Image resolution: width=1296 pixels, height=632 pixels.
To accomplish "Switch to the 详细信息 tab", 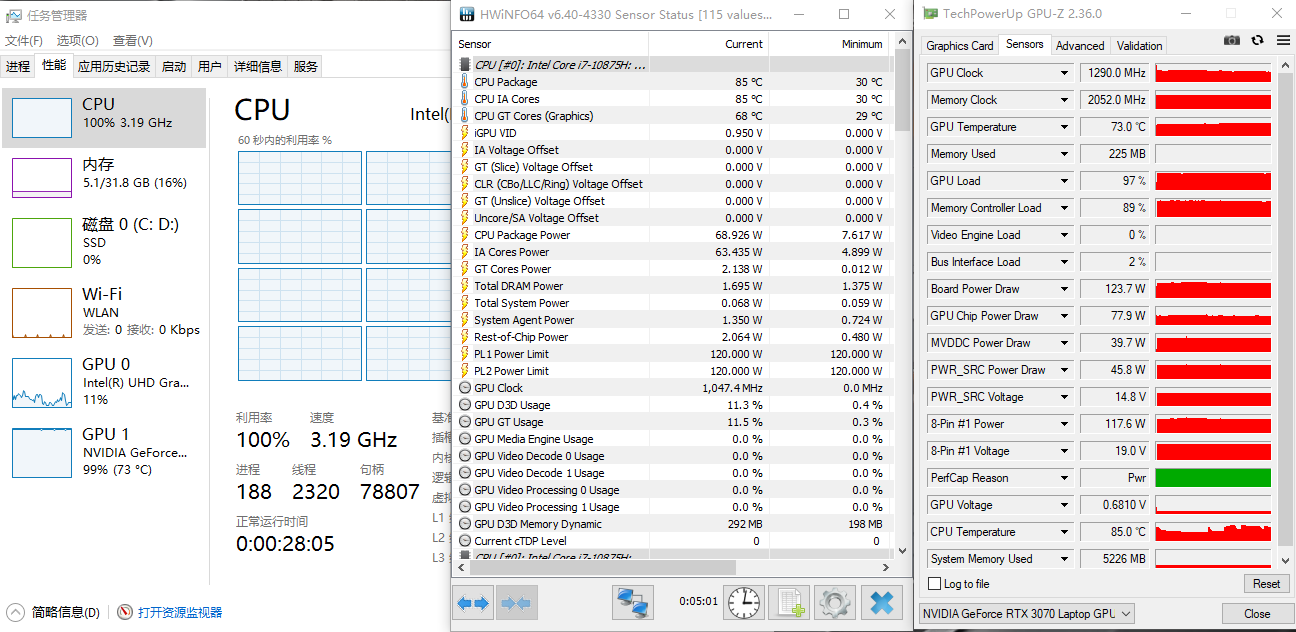I will (x=258, y=66).
